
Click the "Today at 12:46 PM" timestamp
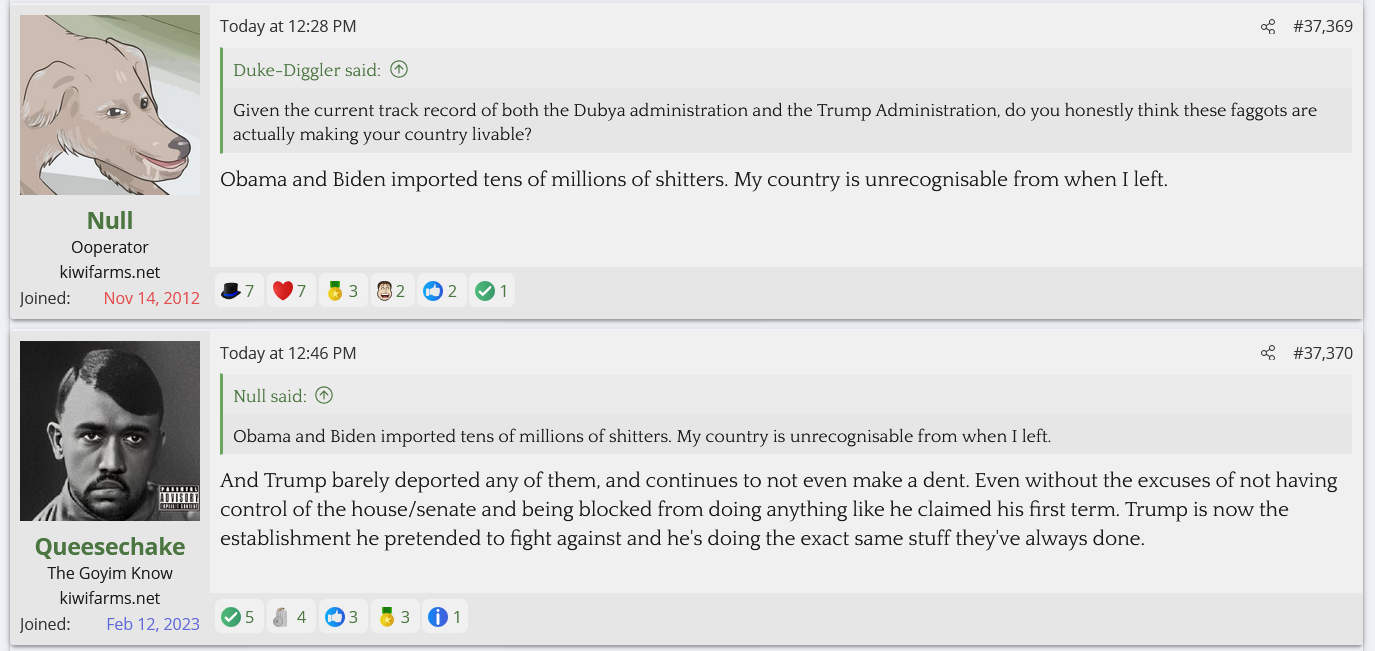click(288, 353)
